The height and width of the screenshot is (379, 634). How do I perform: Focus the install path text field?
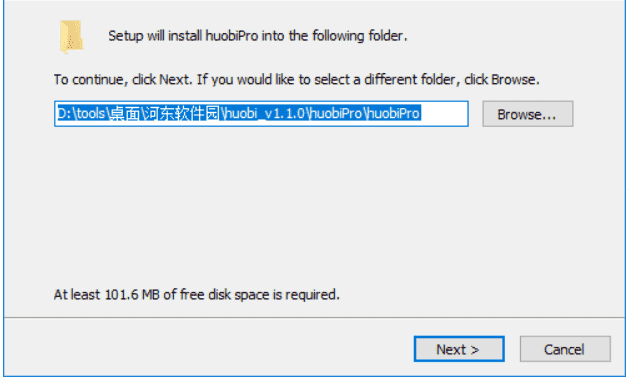[261, 114]
